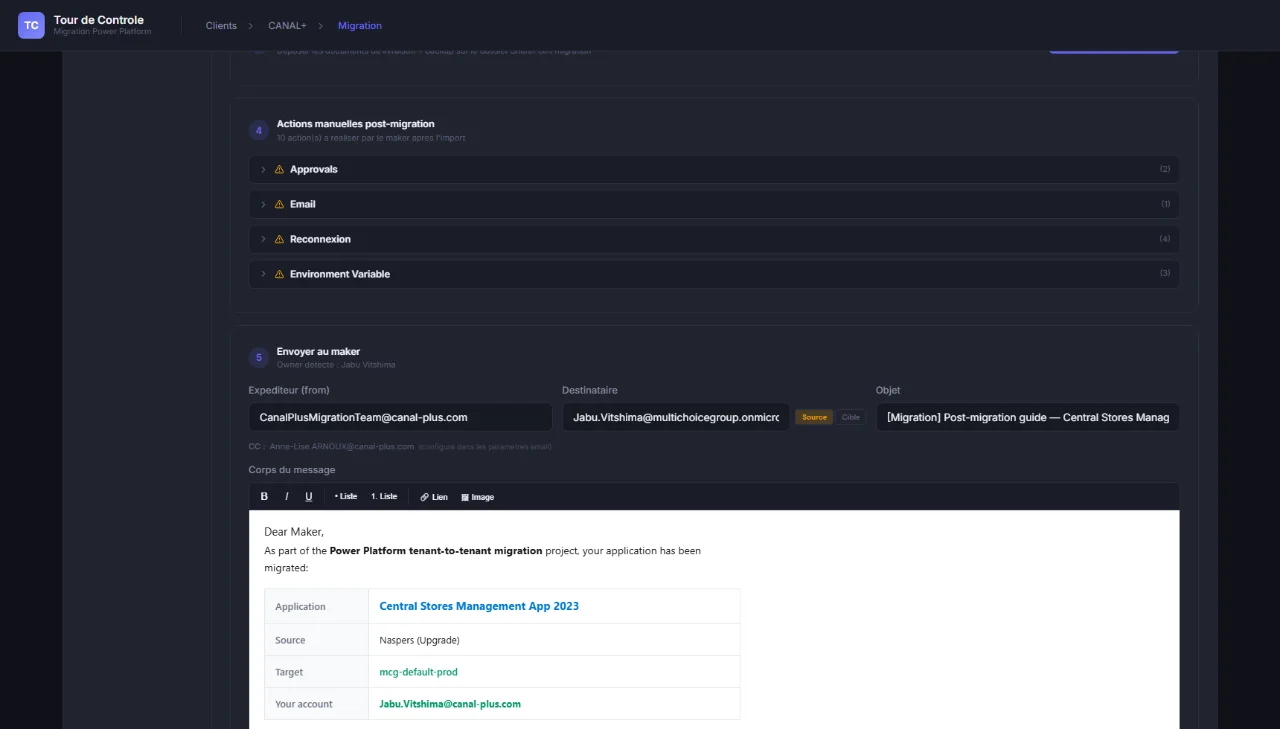Expand the Email section chevron
The width and height of the screenshot is (1280, 729).
coord(264,204)
